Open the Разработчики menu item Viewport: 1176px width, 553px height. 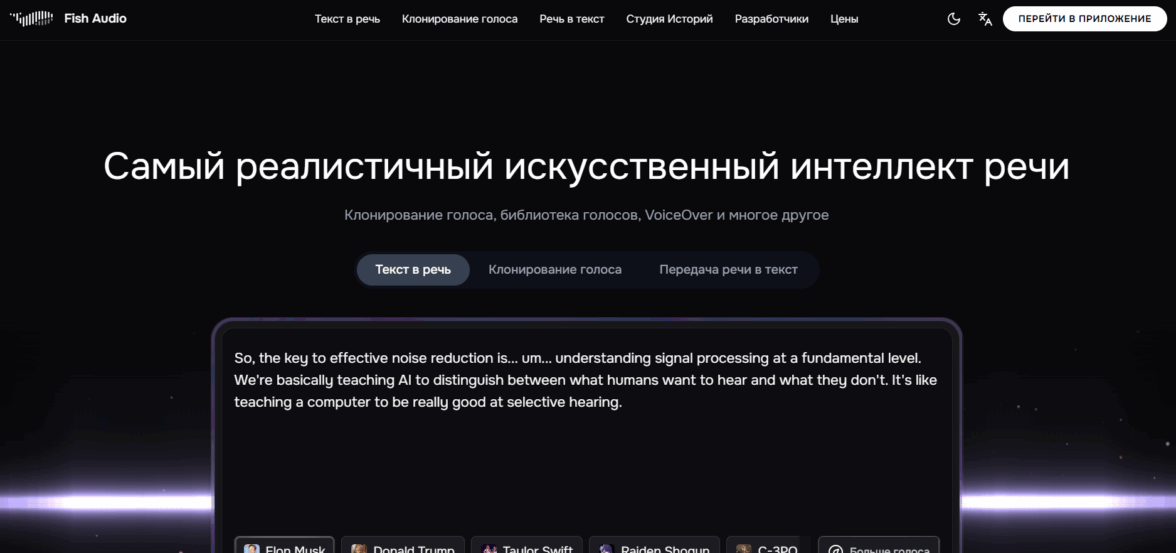(771, 19)
